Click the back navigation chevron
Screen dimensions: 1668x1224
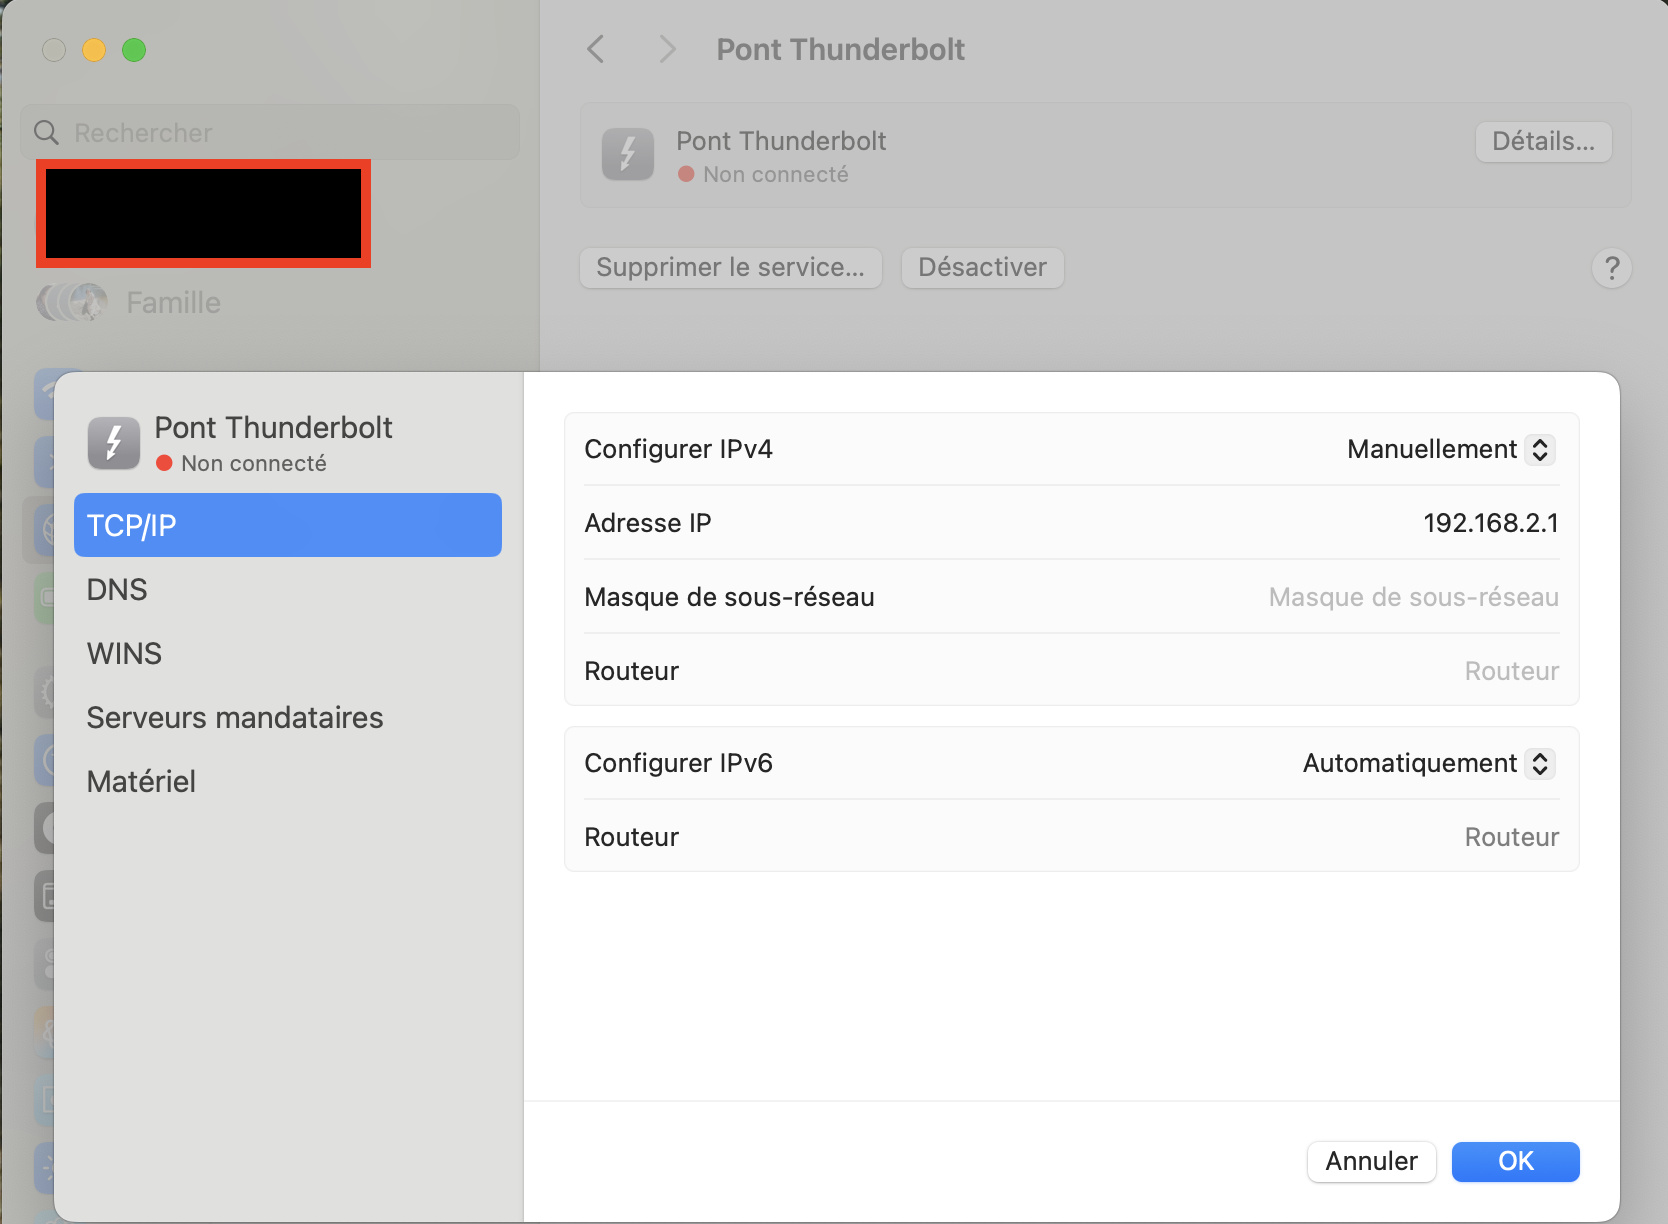point(596,49)
